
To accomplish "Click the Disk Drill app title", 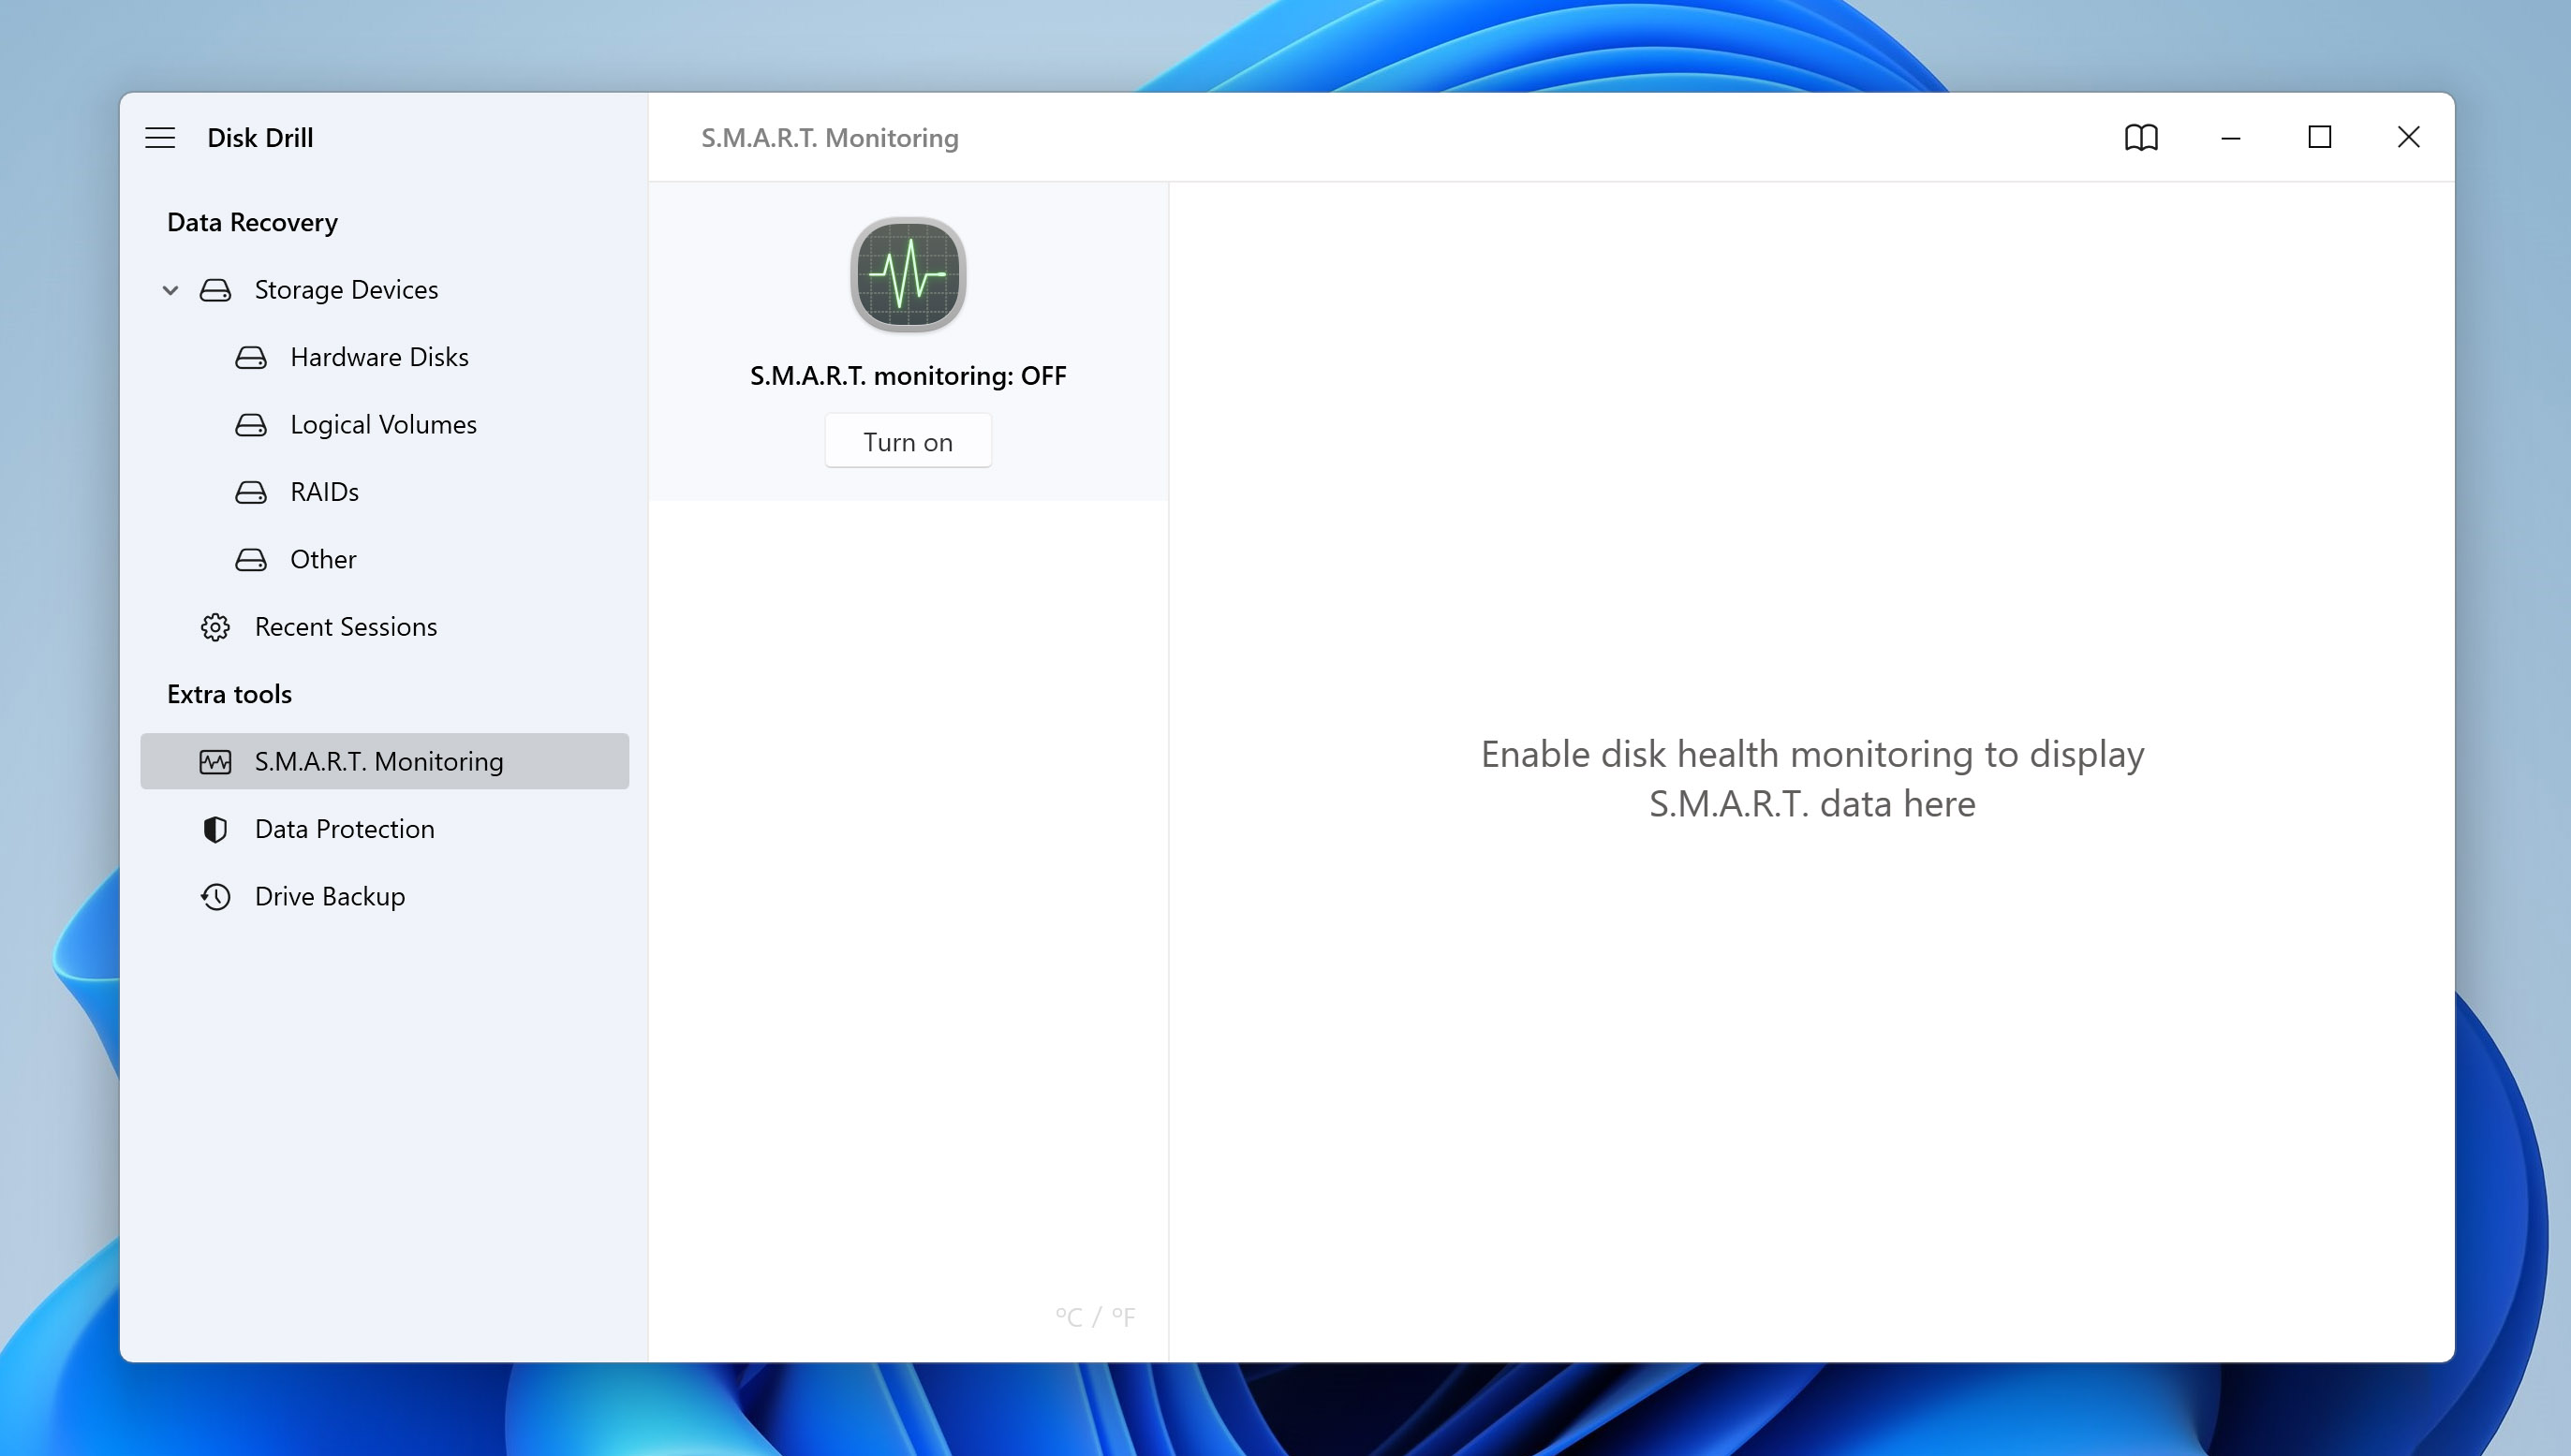I will (260, 137).
